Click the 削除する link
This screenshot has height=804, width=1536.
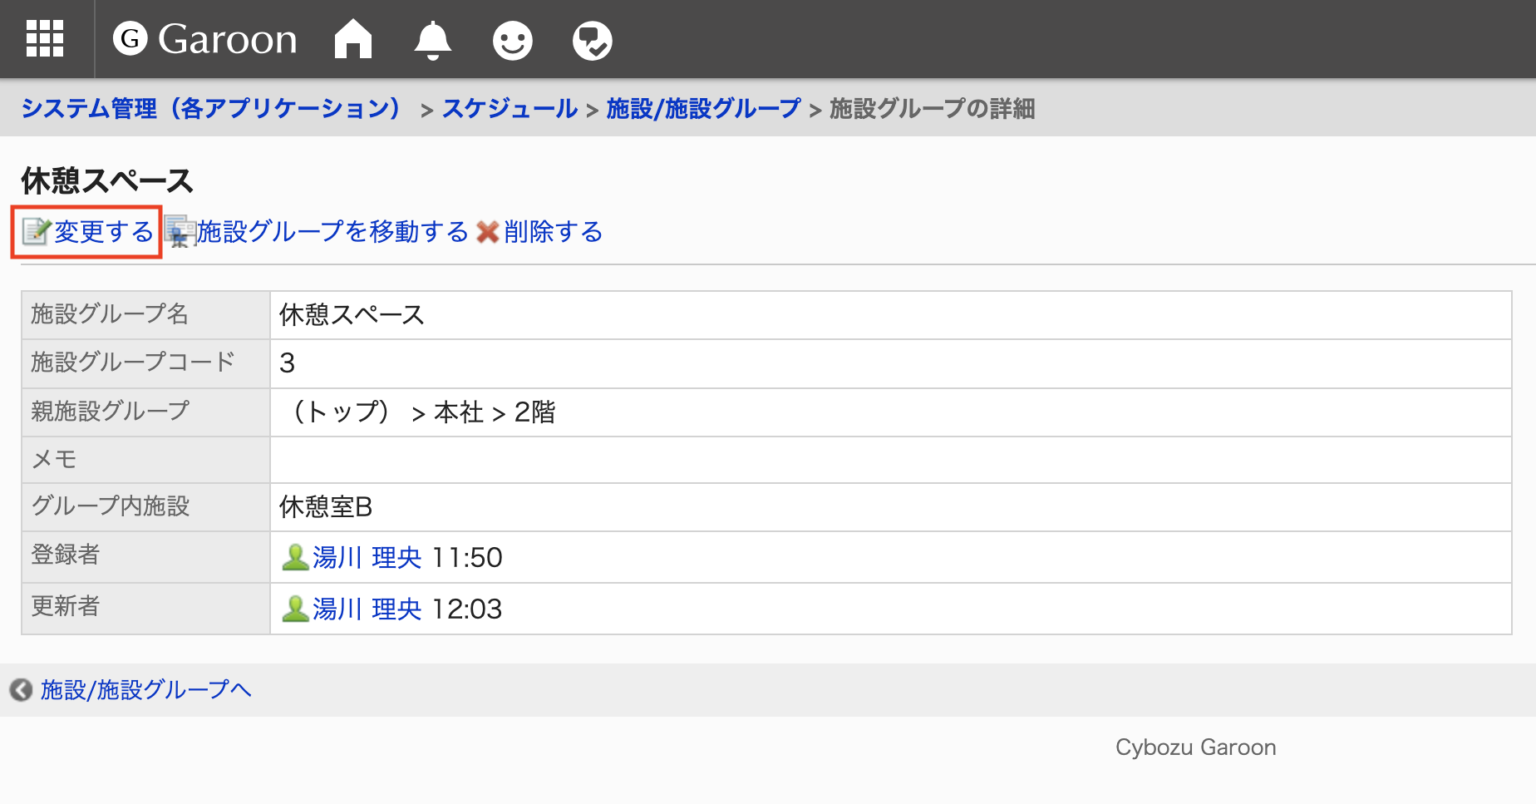(551, 231)
